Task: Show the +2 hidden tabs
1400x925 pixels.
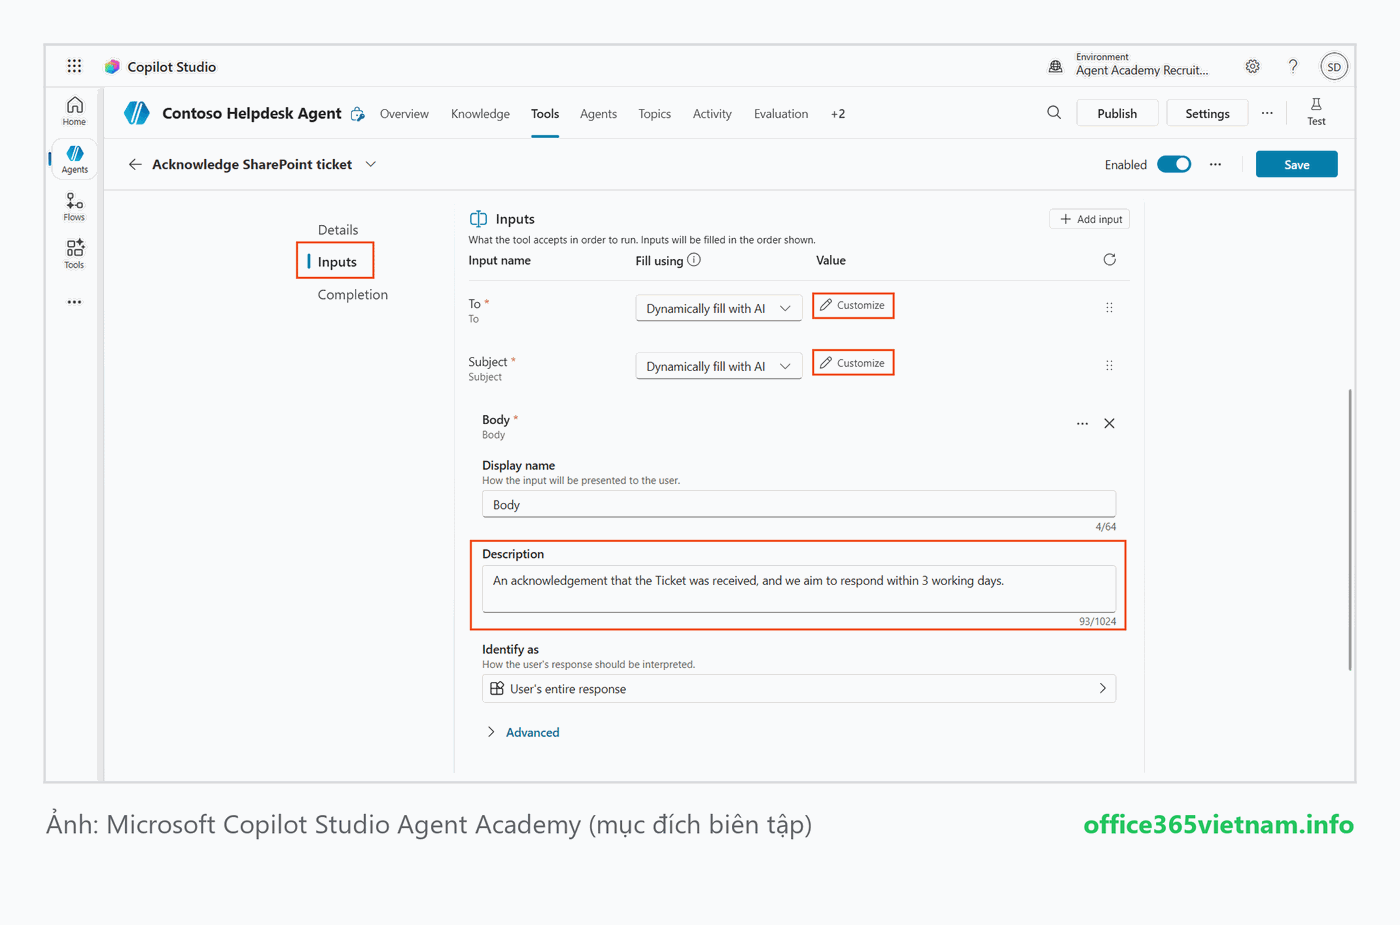Action: click(x=838, y=114)
